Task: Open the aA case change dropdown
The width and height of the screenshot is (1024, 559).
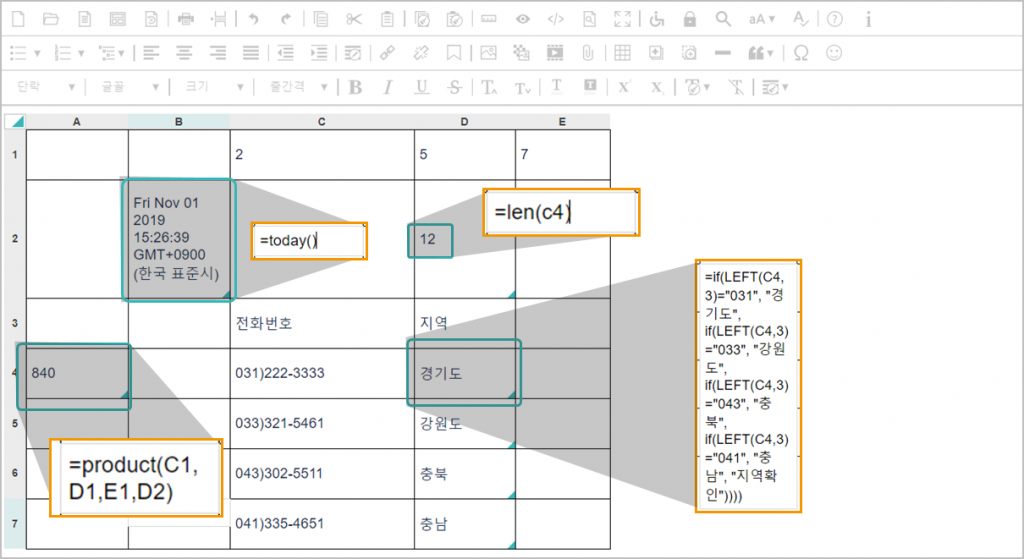Action: (761, 19)
